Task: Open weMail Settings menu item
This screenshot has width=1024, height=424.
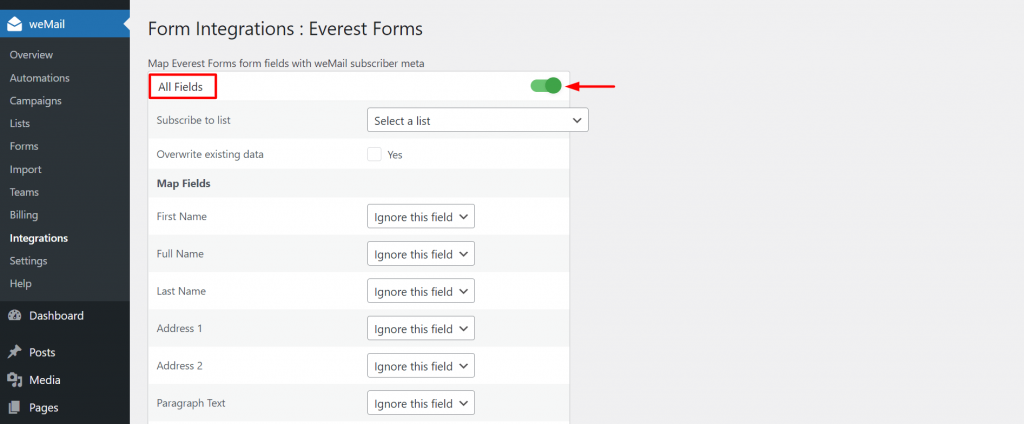Action: coord(28,261)
